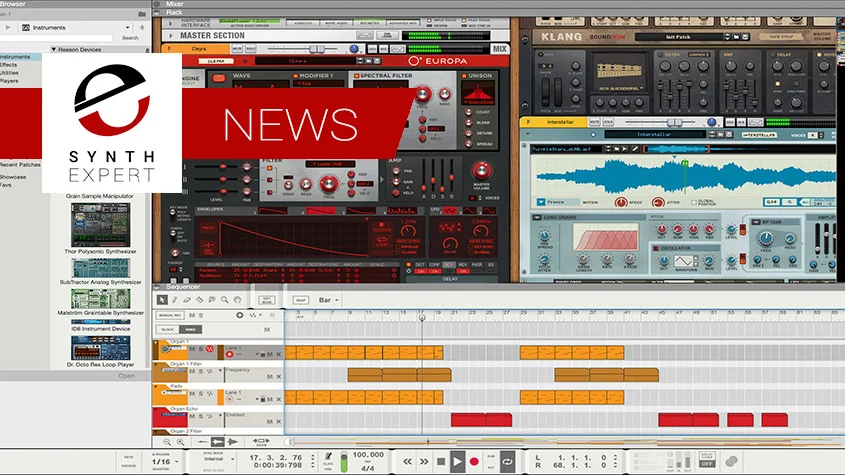Mute the Organ Echo track
Screen dimensions: 845x475
pos(192,416)
